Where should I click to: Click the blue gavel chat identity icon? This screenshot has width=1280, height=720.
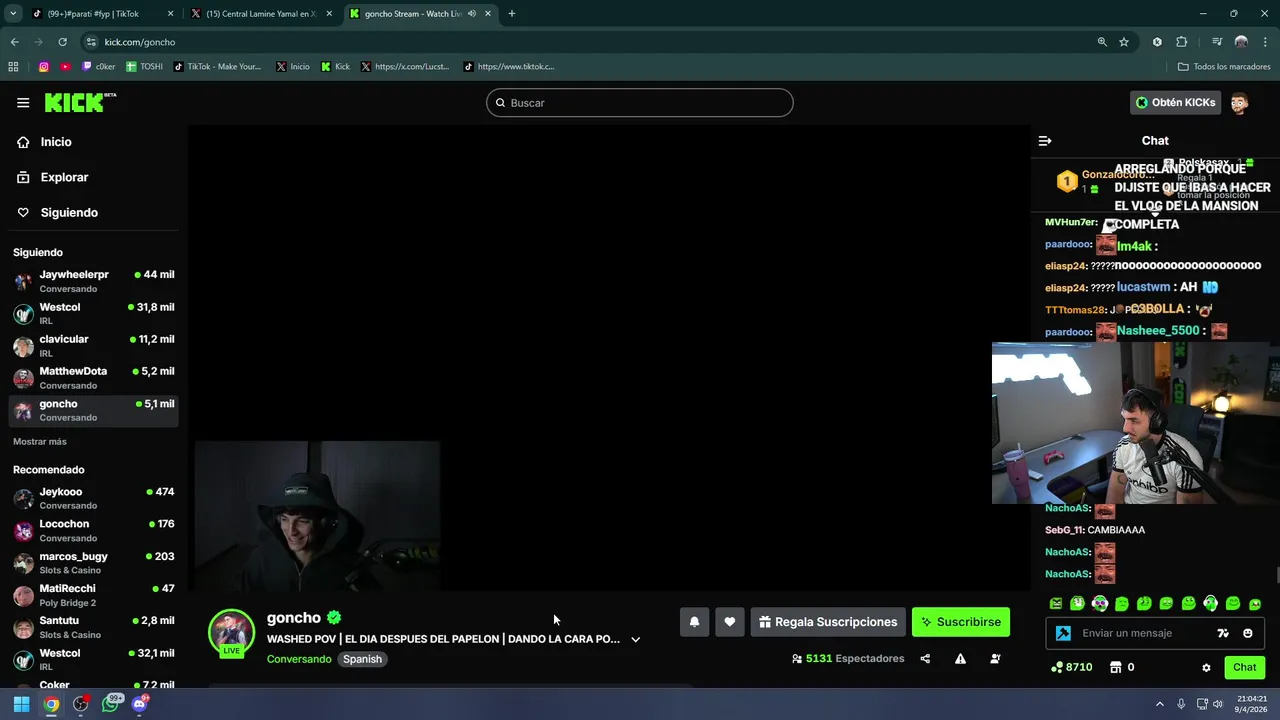[1064, 633]
